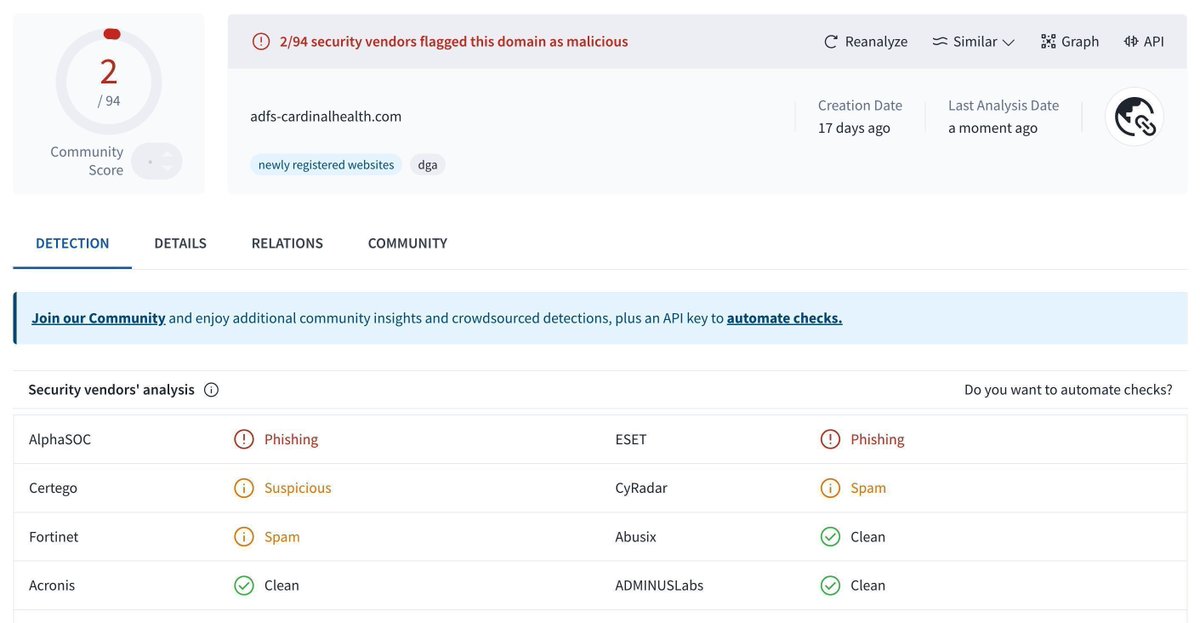Image resolution: width=1200 pixels, height=623 pixels.
Task: Click the 'Creation Date' label
Action: tap(860, 105)
